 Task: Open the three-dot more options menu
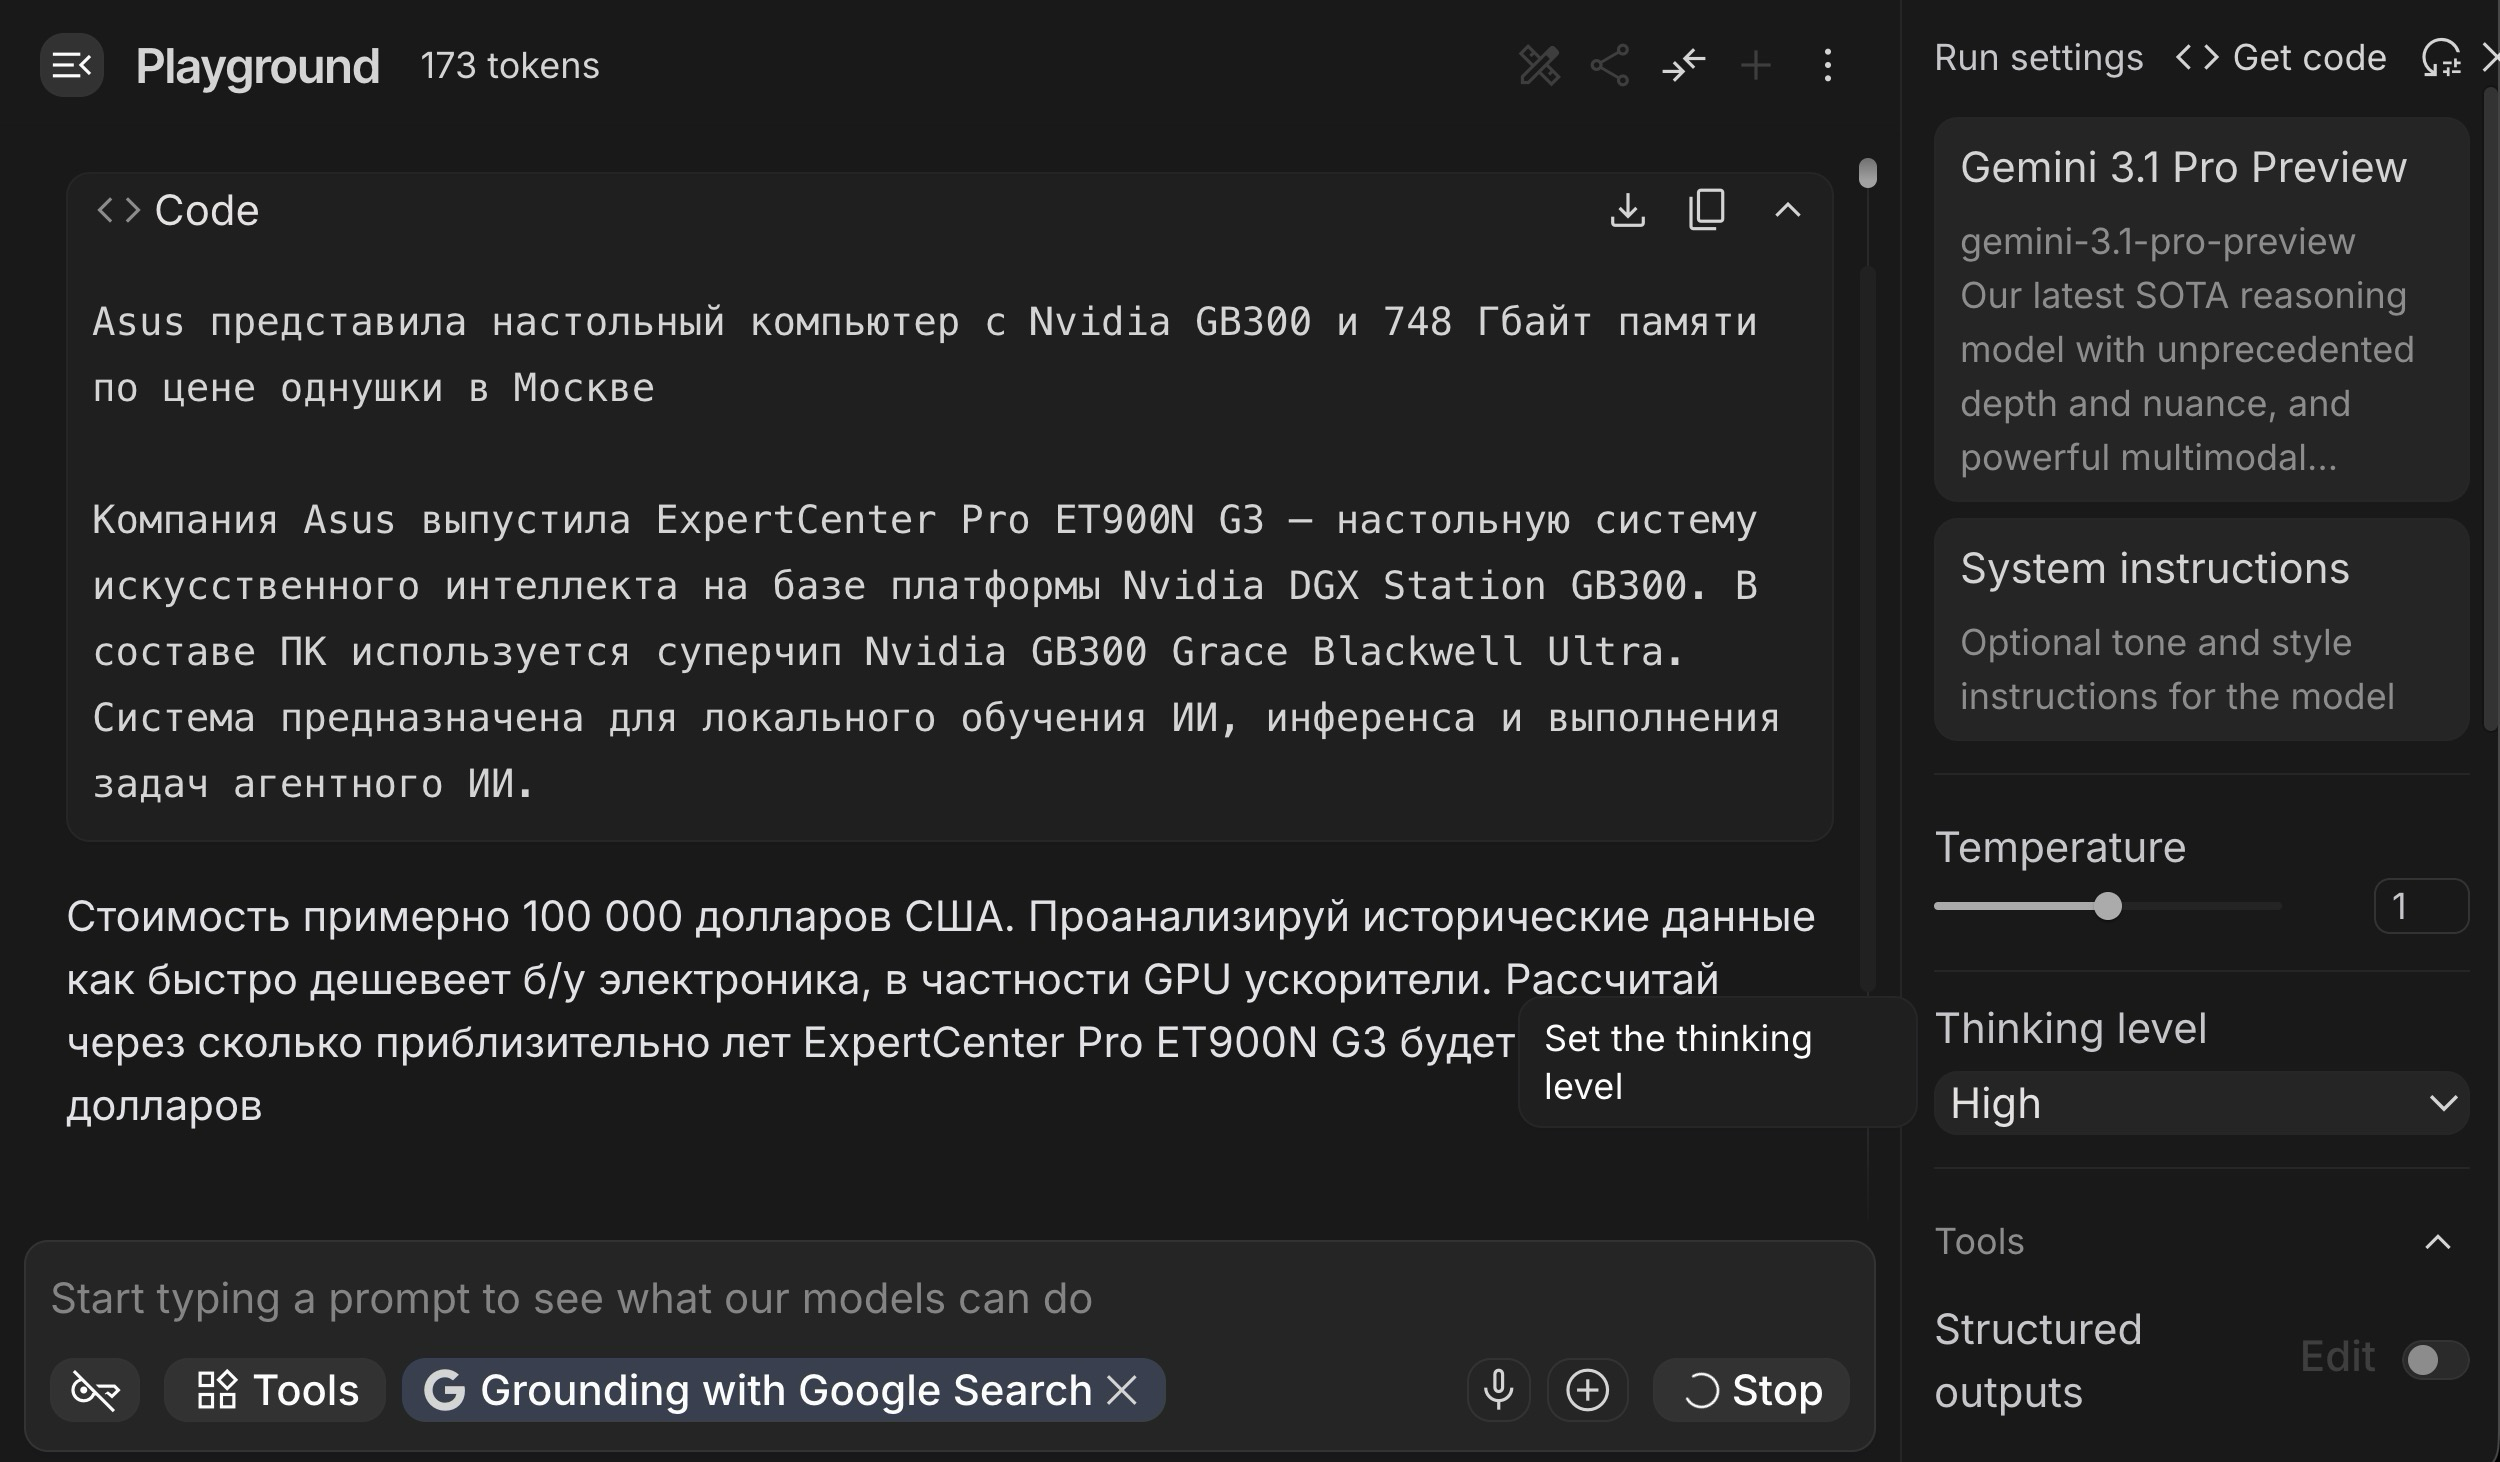1827,66
